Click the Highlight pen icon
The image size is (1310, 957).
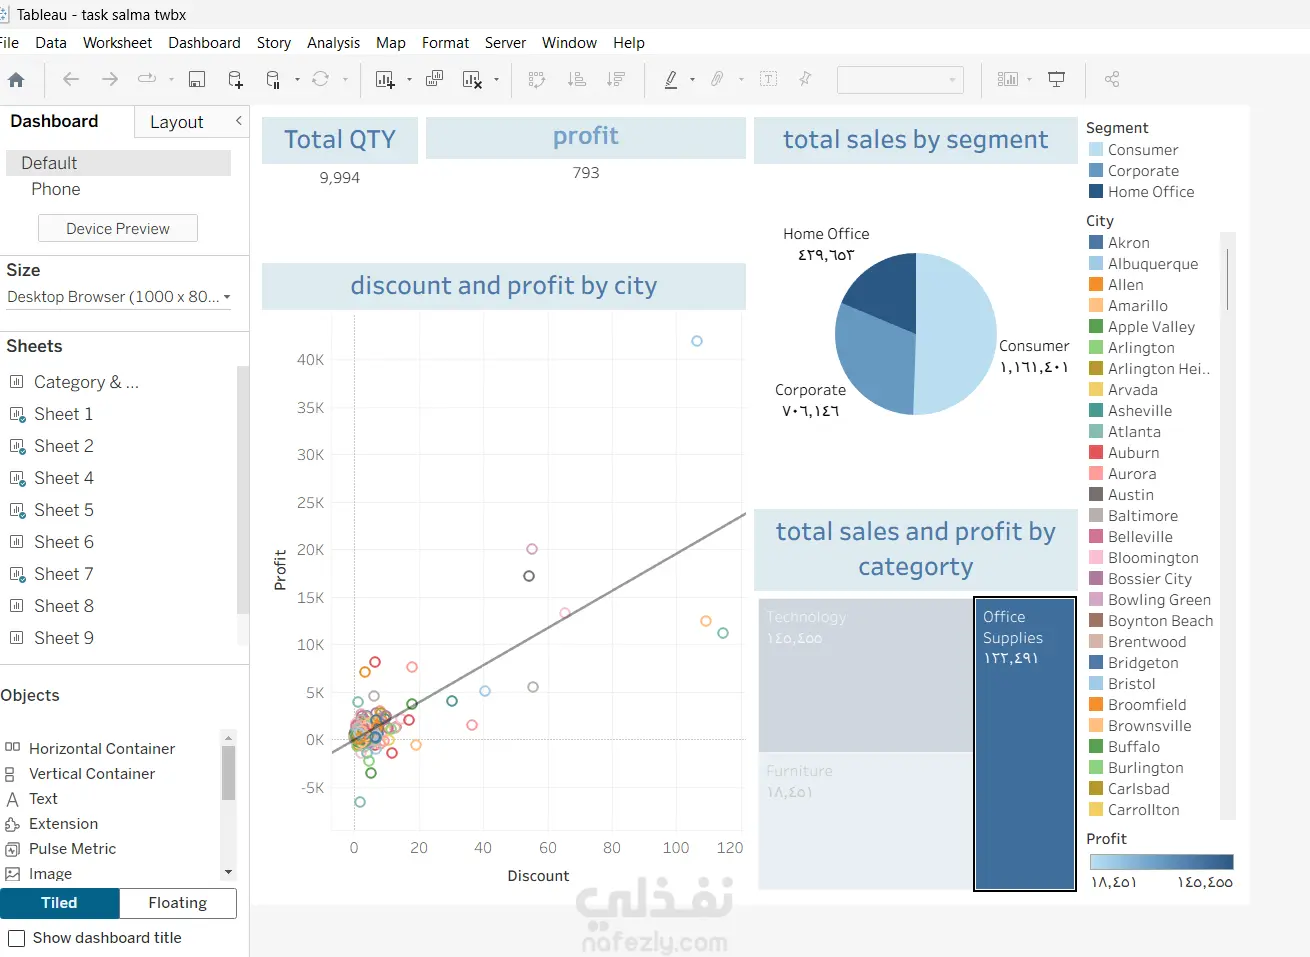click(x=671, y=80)
